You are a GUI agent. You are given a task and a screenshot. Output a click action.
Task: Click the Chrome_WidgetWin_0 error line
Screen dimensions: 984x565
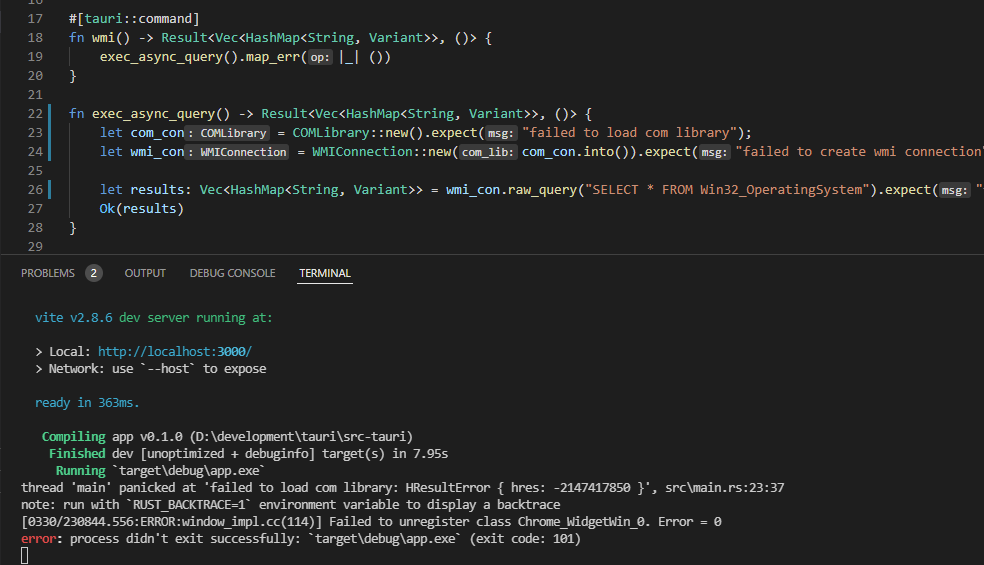pyautogui.click(x=372, y=522)
